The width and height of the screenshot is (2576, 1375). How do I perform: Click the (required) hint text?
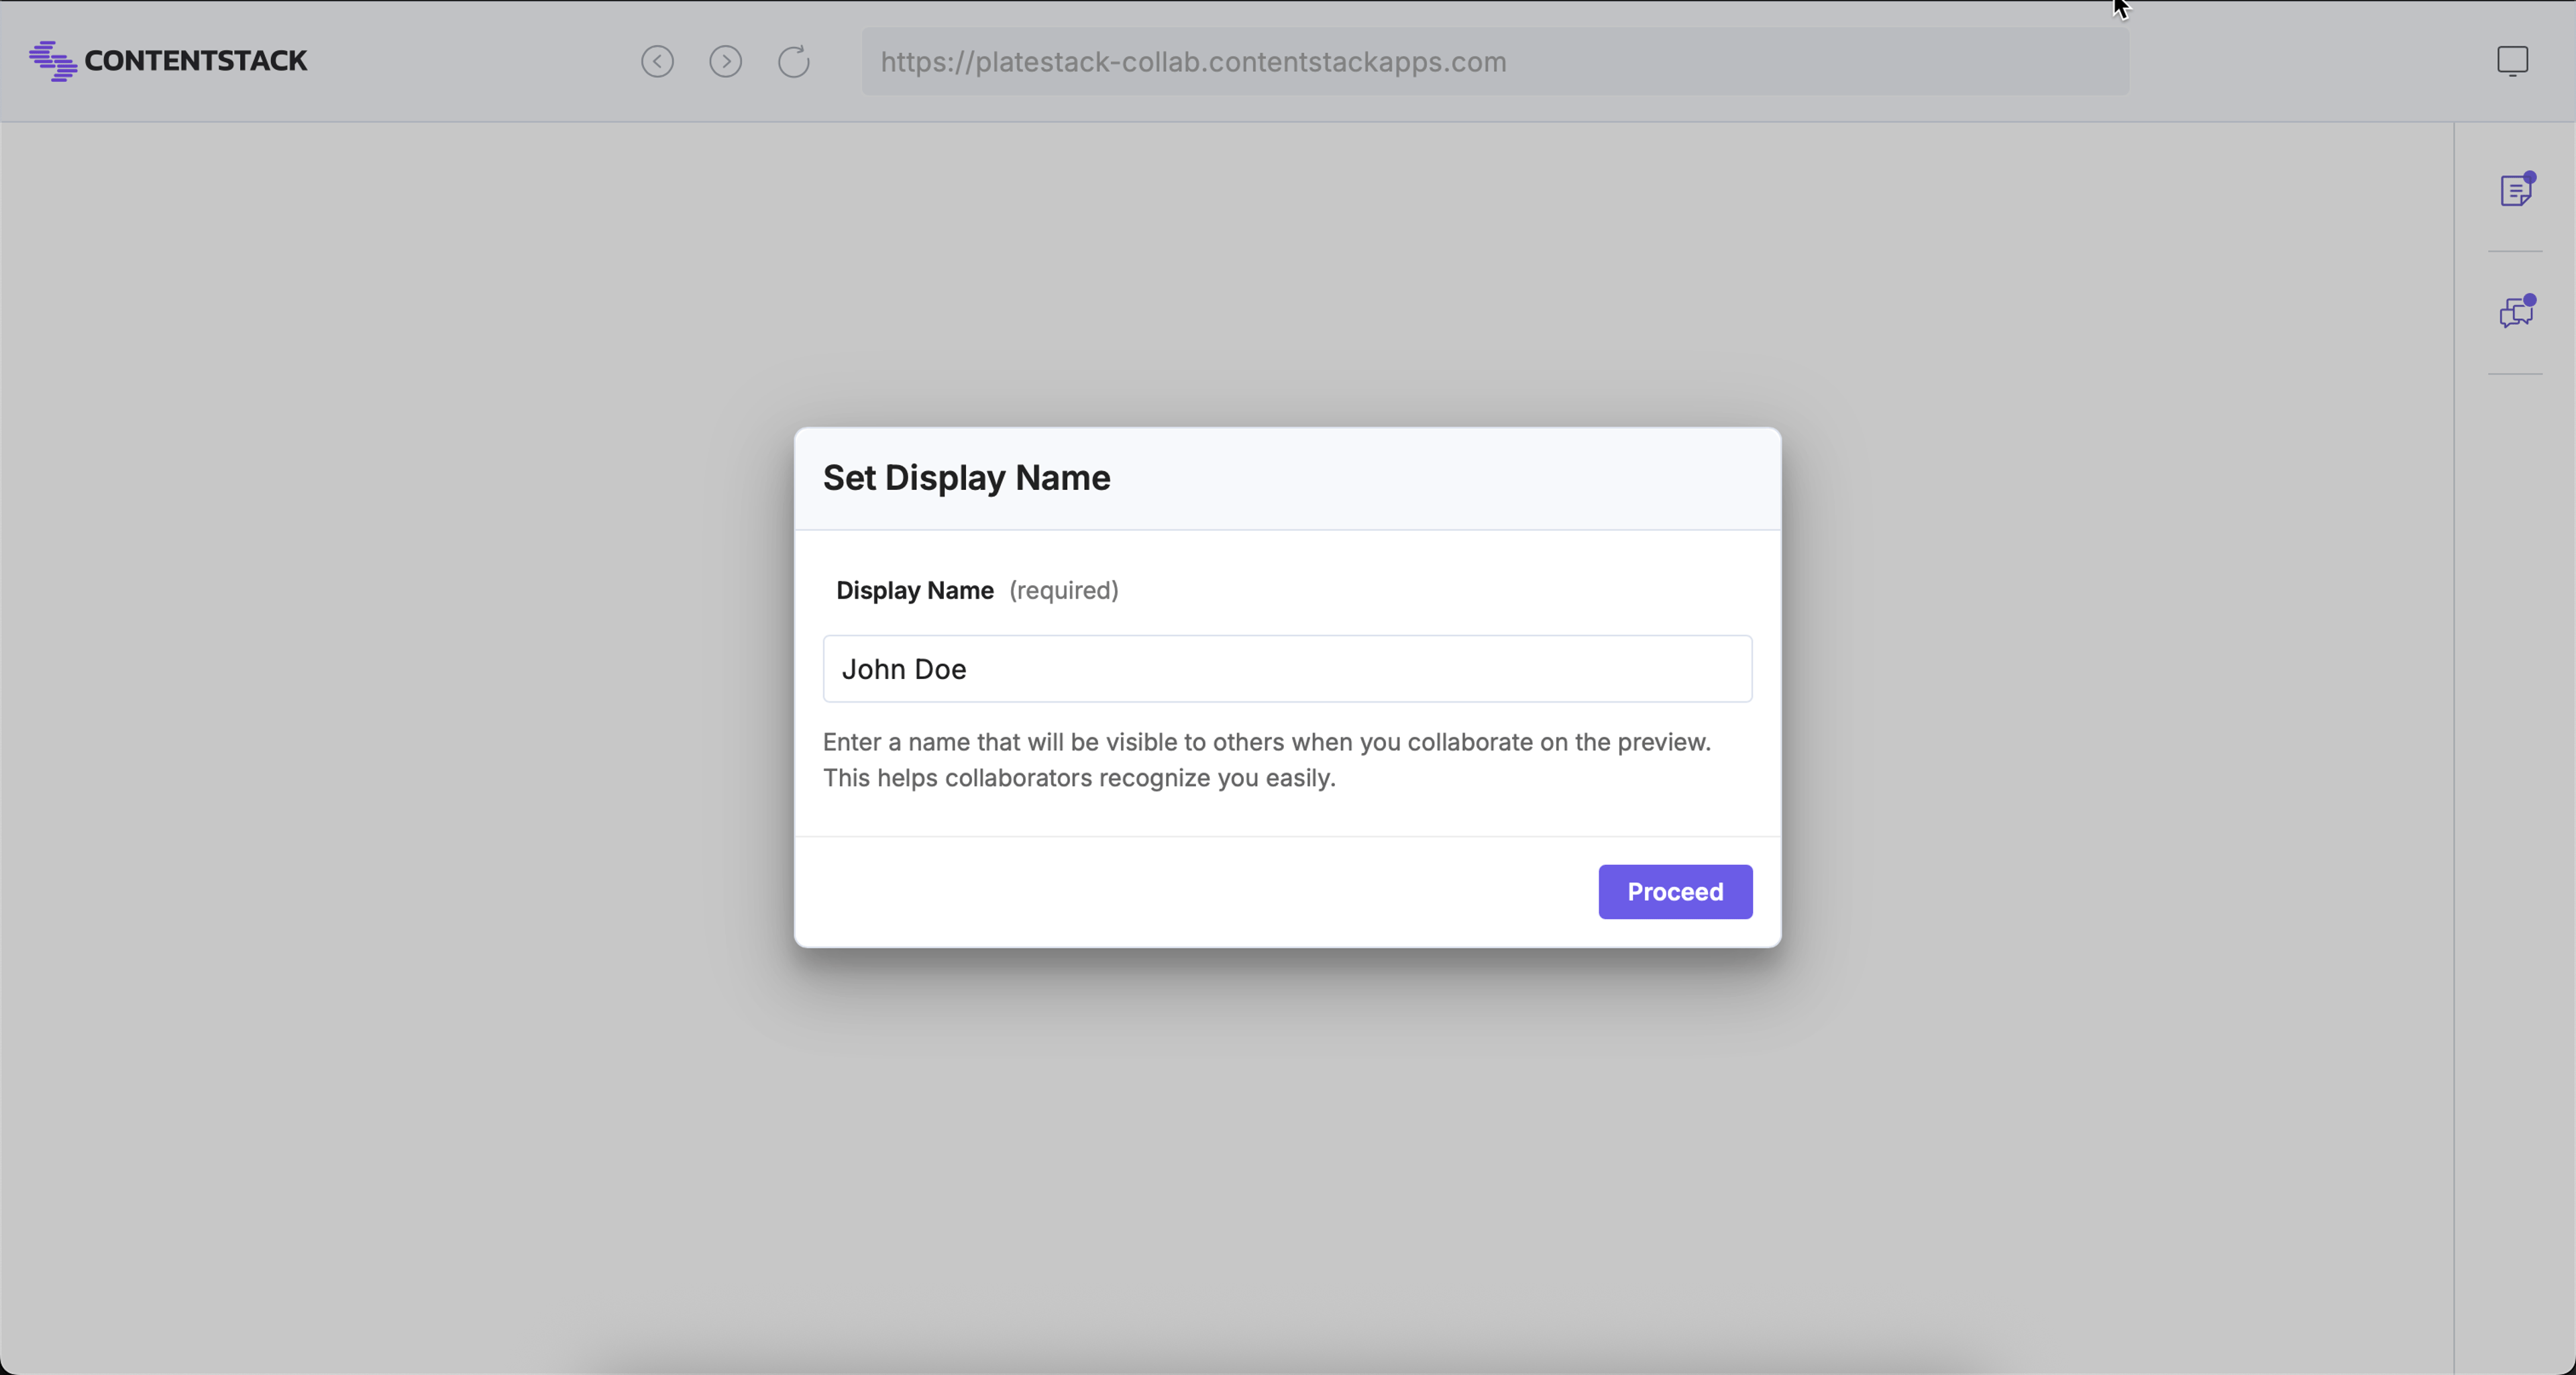pyautogui.click(x=1063, y=590)
